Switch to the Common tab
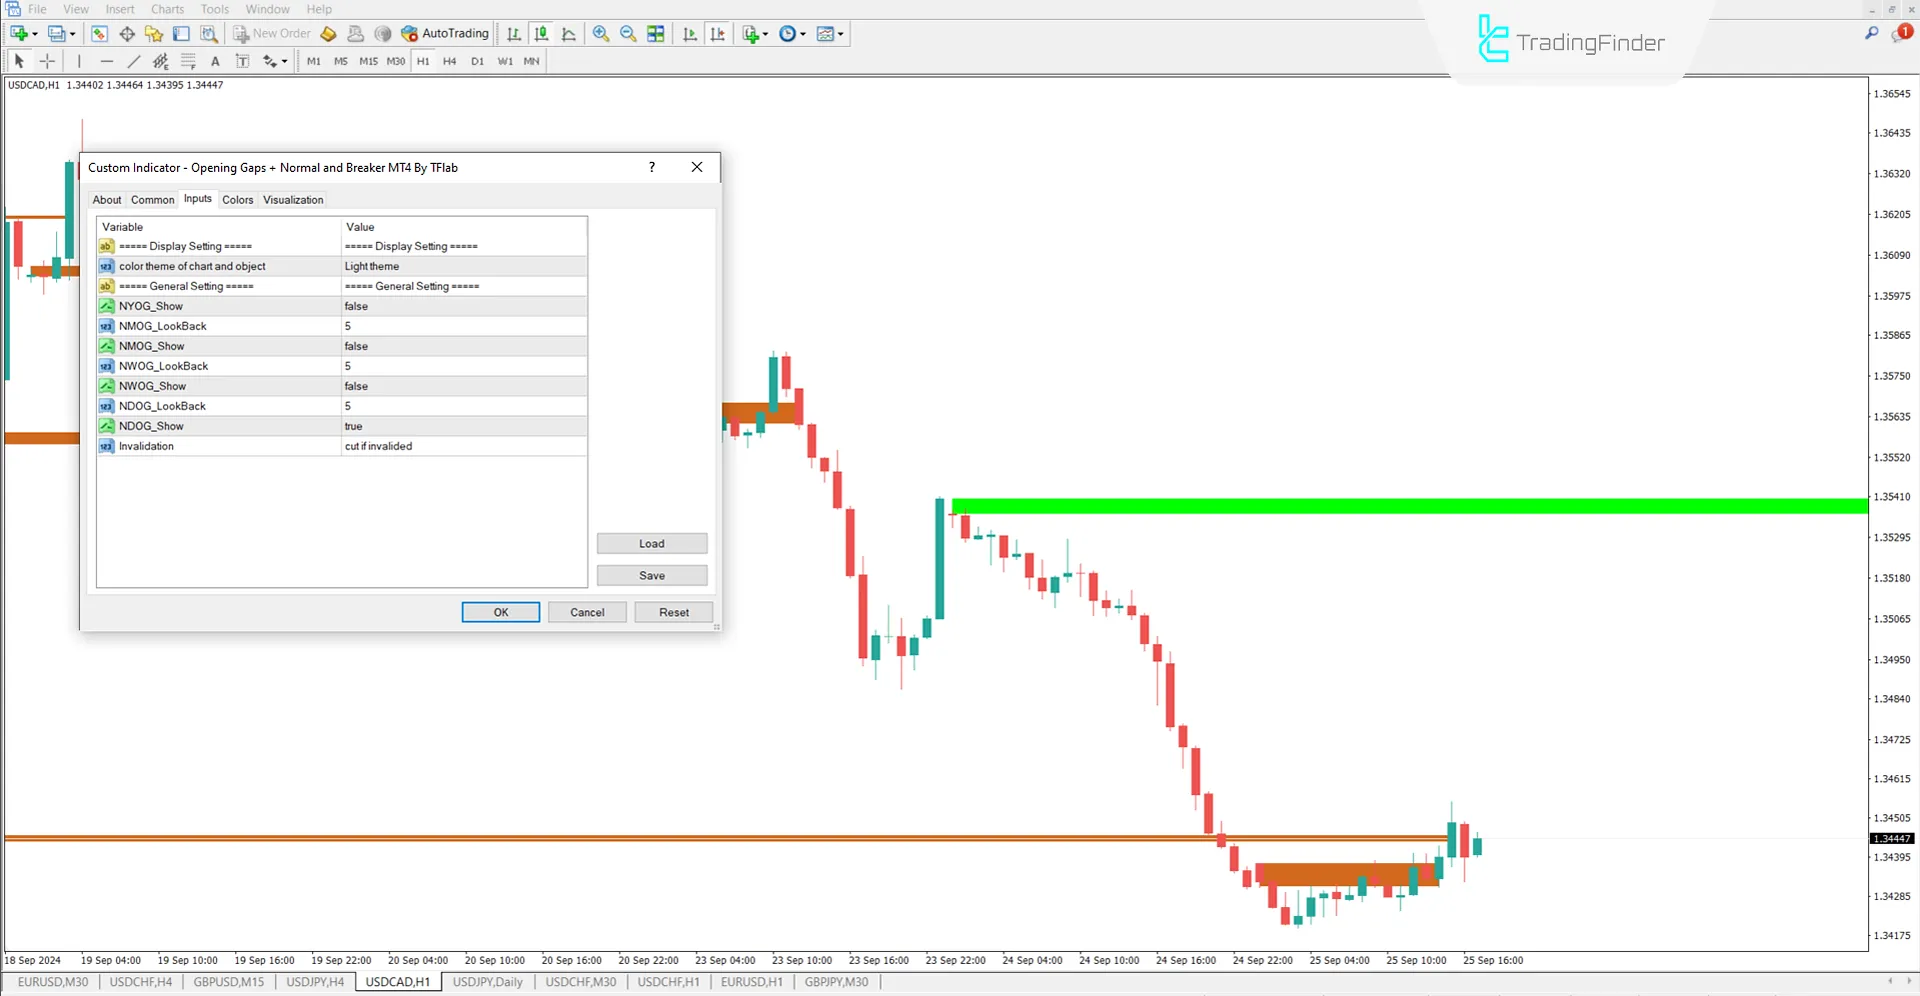The width and height of the screenshot is (1920, 996). pos(153,200)
